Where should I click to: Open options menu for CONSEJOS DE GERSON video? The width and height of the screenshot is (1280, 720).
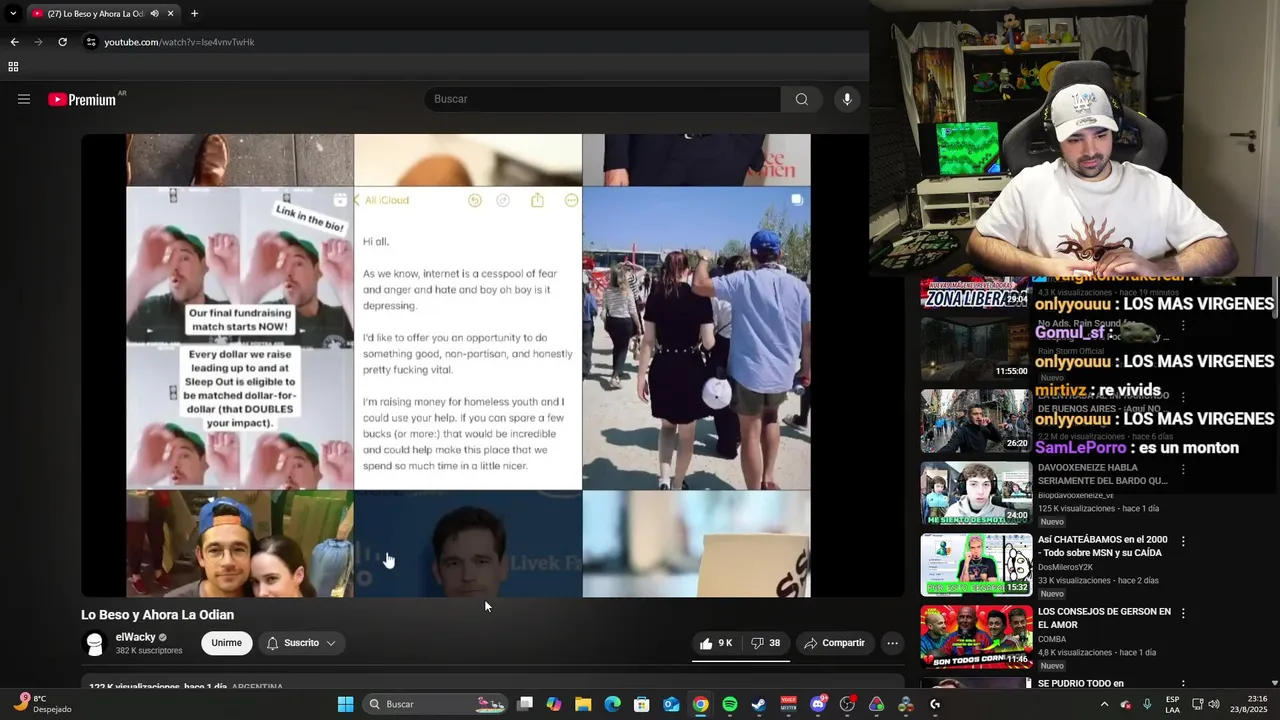point(1183,613)
